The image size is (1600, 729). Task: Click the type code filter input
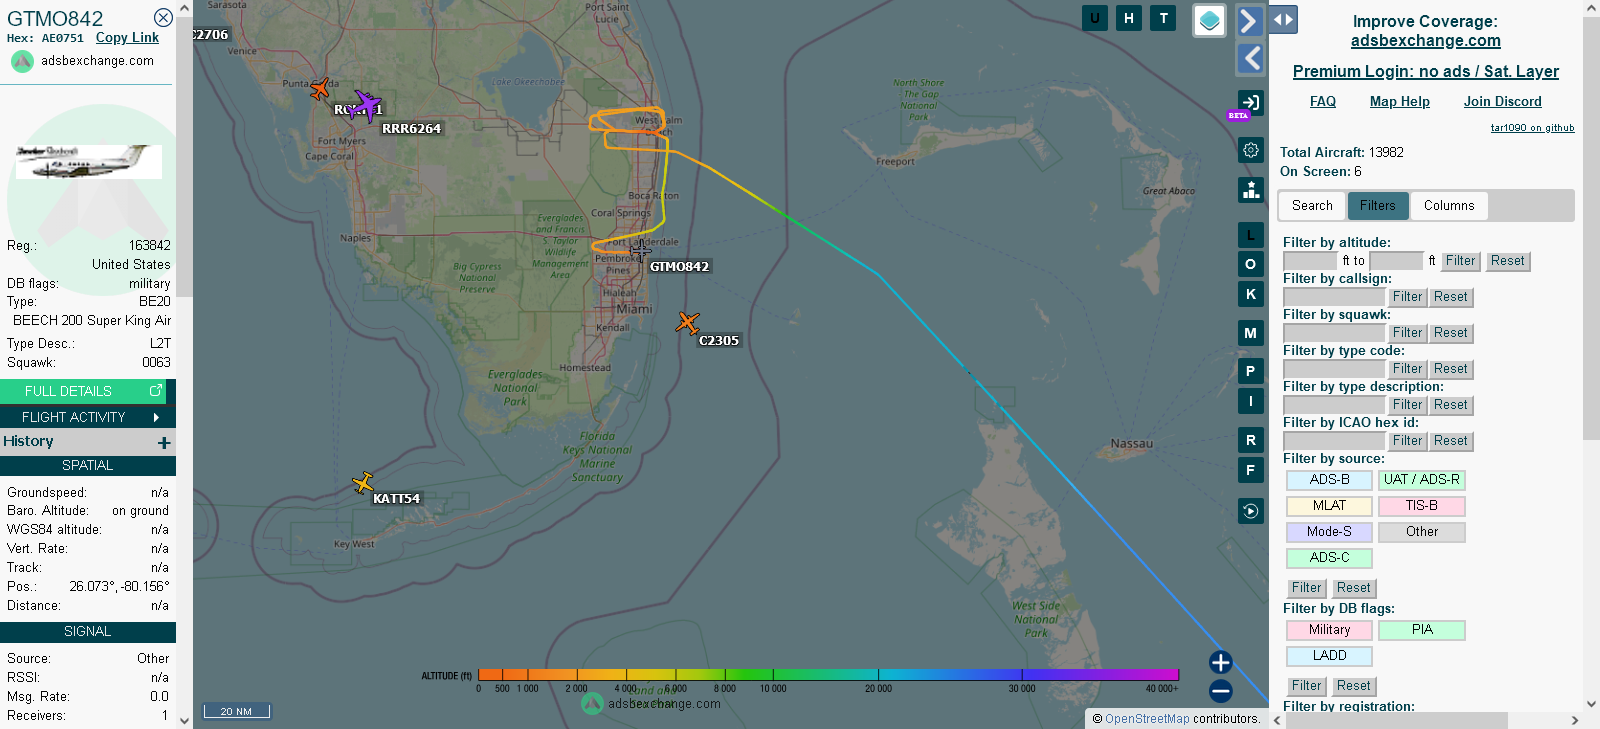pos(1334,369)
